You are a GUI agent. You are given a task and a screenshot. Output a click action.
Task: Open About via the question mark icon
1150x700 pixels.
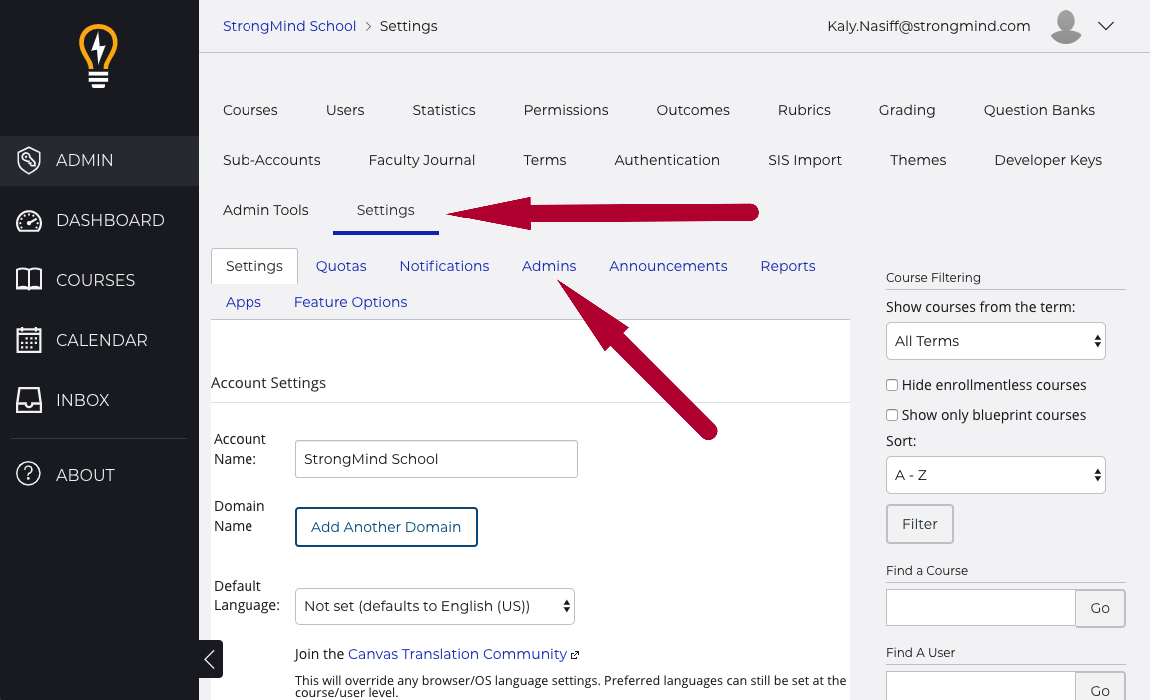[29, 475]
